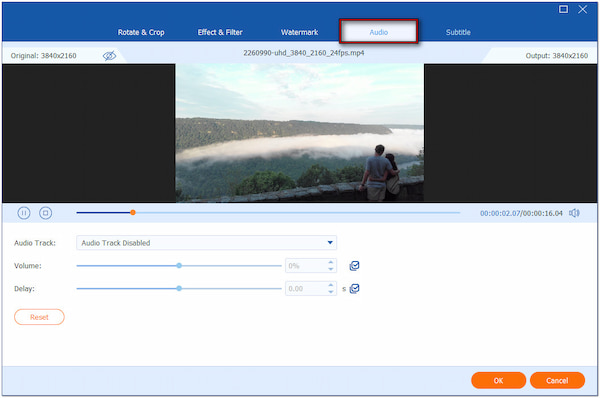Image resolution: width=600 pixels, height=398 pixels.
Task: Click the playback time 00:00:02.07/00:00:16.04
Action: (x=521, y=213)
